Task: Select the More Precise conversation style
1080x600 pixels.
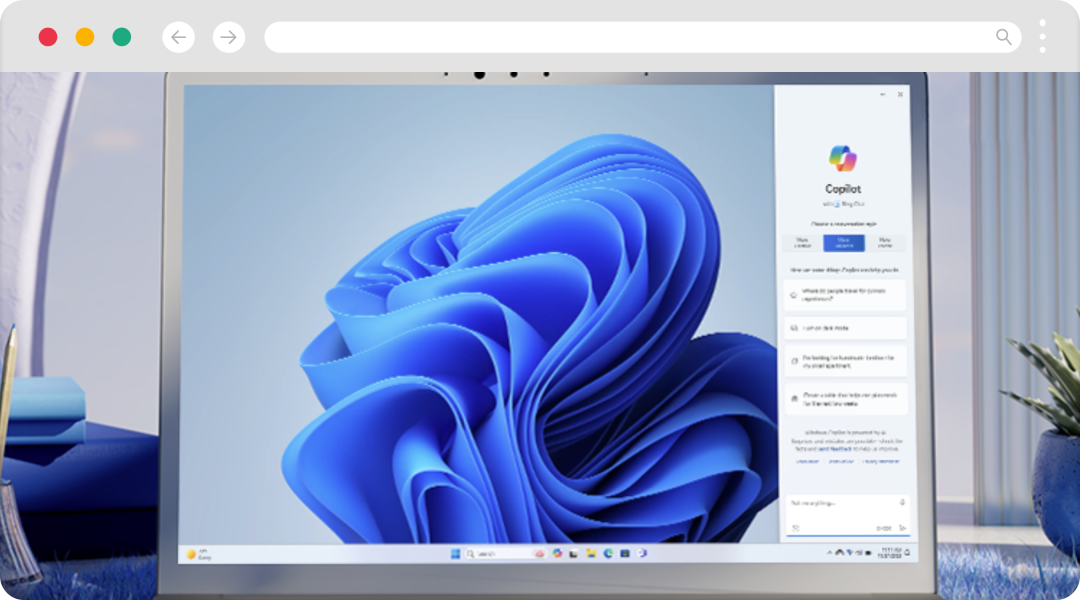Action: [885, 243]
